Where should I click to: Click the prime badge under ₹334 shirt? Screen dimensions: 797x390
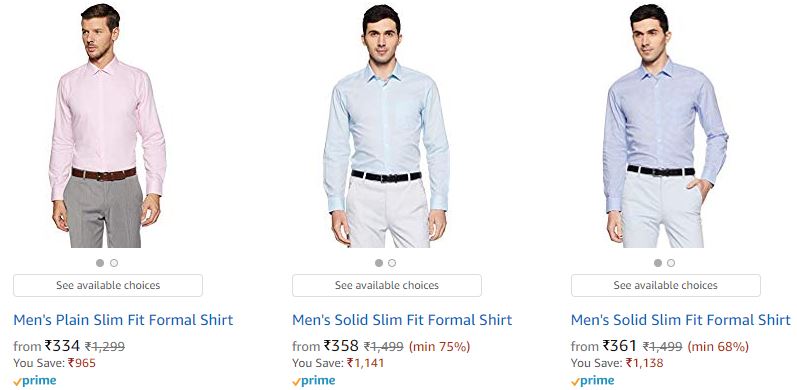click(x=35, y=381)
